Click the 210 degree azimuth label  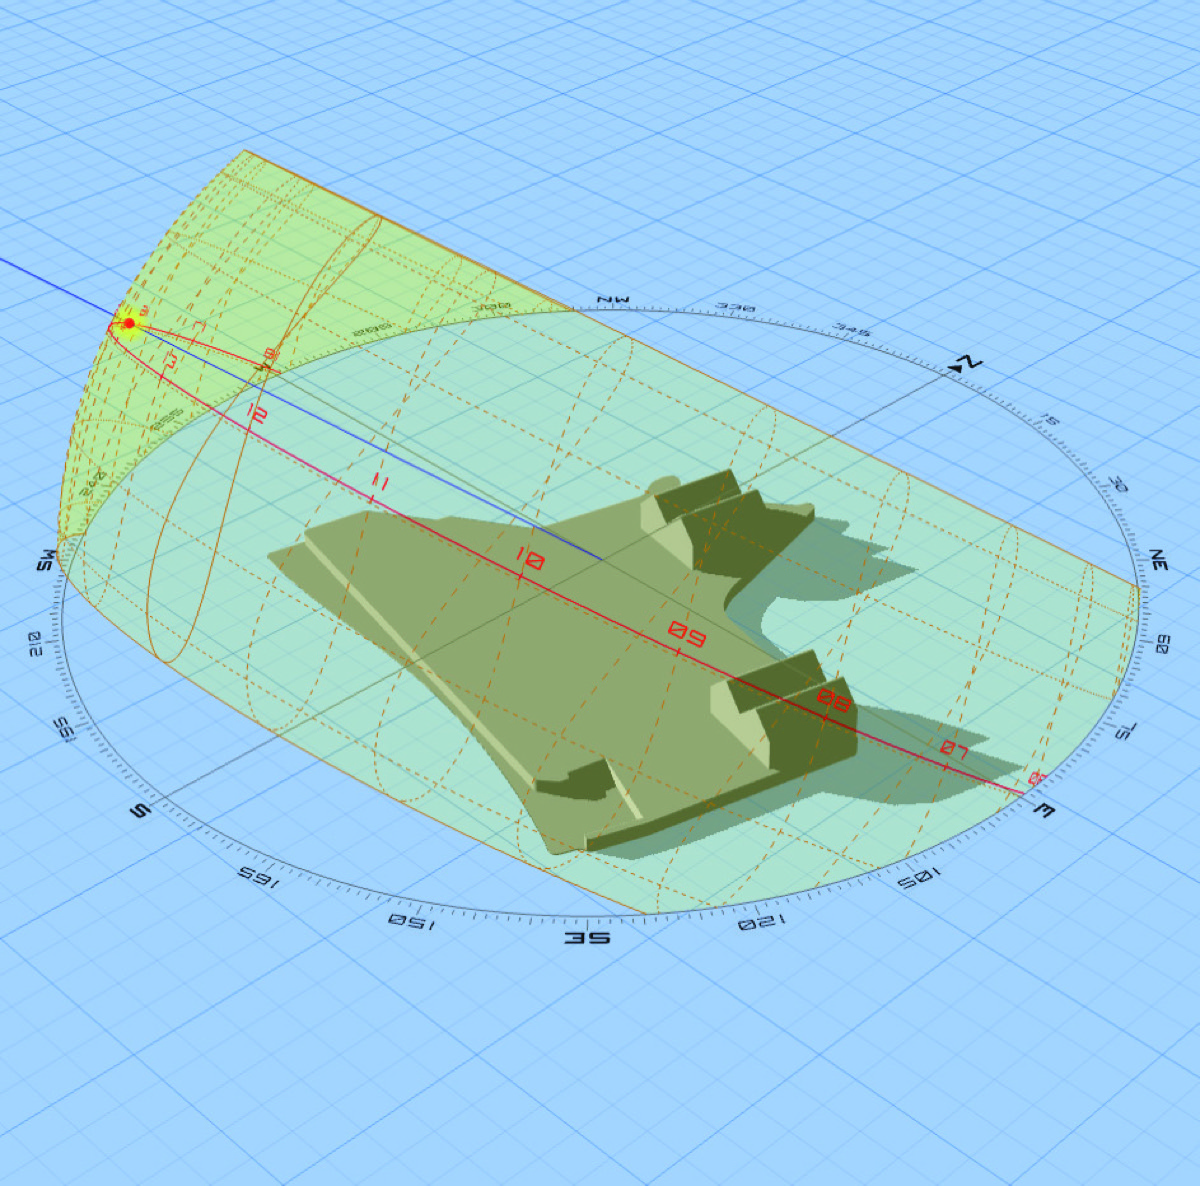pos(33,643)
